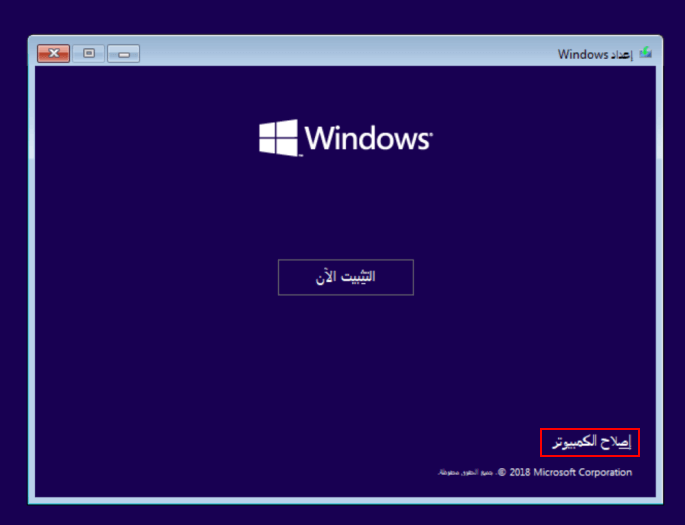The height and width of the screenshot is (525, 685).
Task: Close the Windows setup window
Action: click(53, 53)
